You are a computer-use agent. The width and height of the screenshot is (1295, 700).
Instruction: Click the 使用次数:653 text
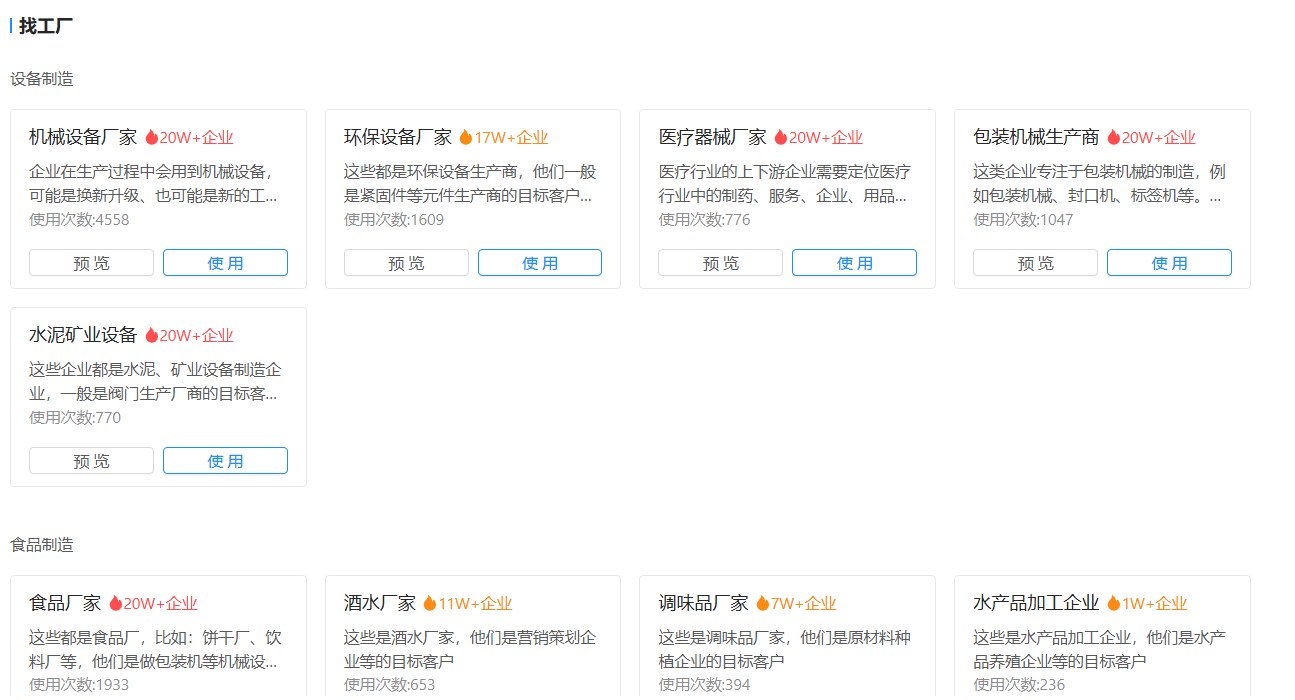[390, 685]
